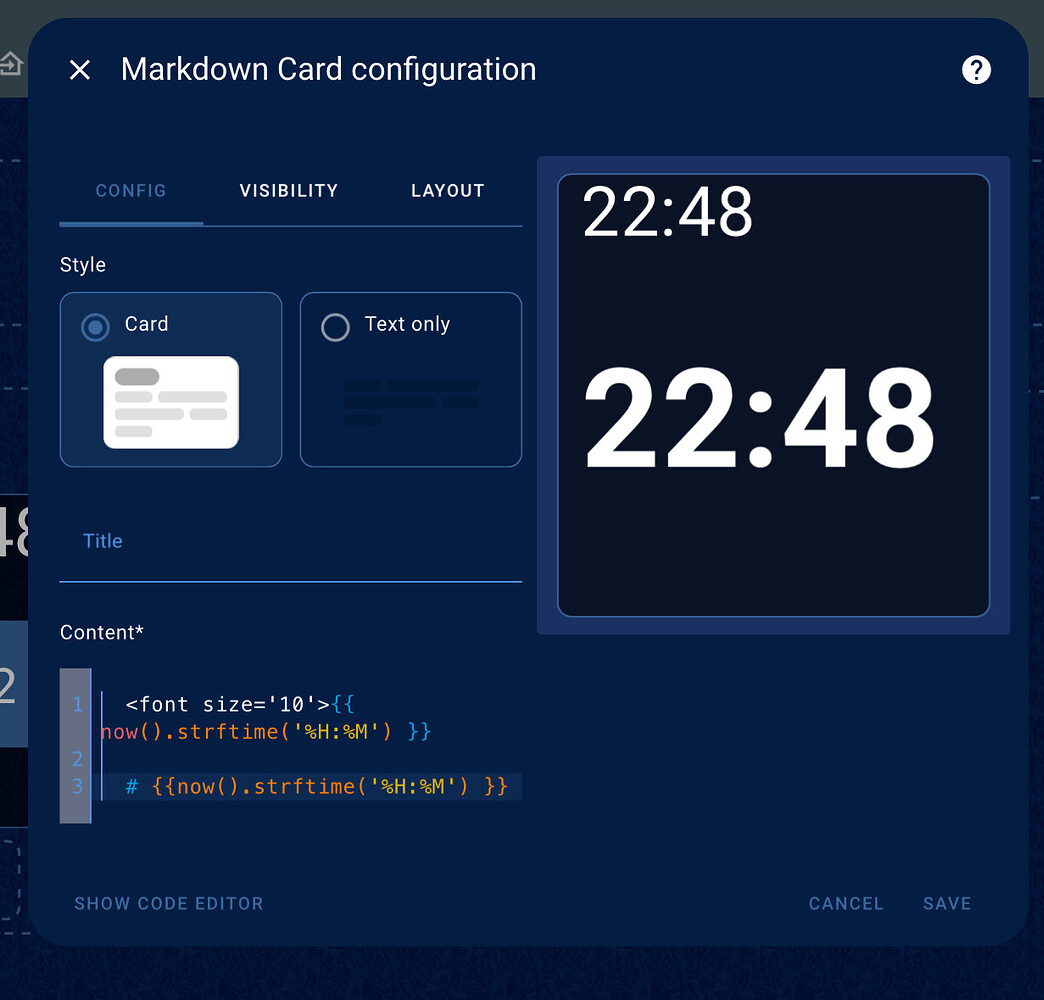Show the code editor
The image size is (1044, 1000).
[x=168, y=903]
